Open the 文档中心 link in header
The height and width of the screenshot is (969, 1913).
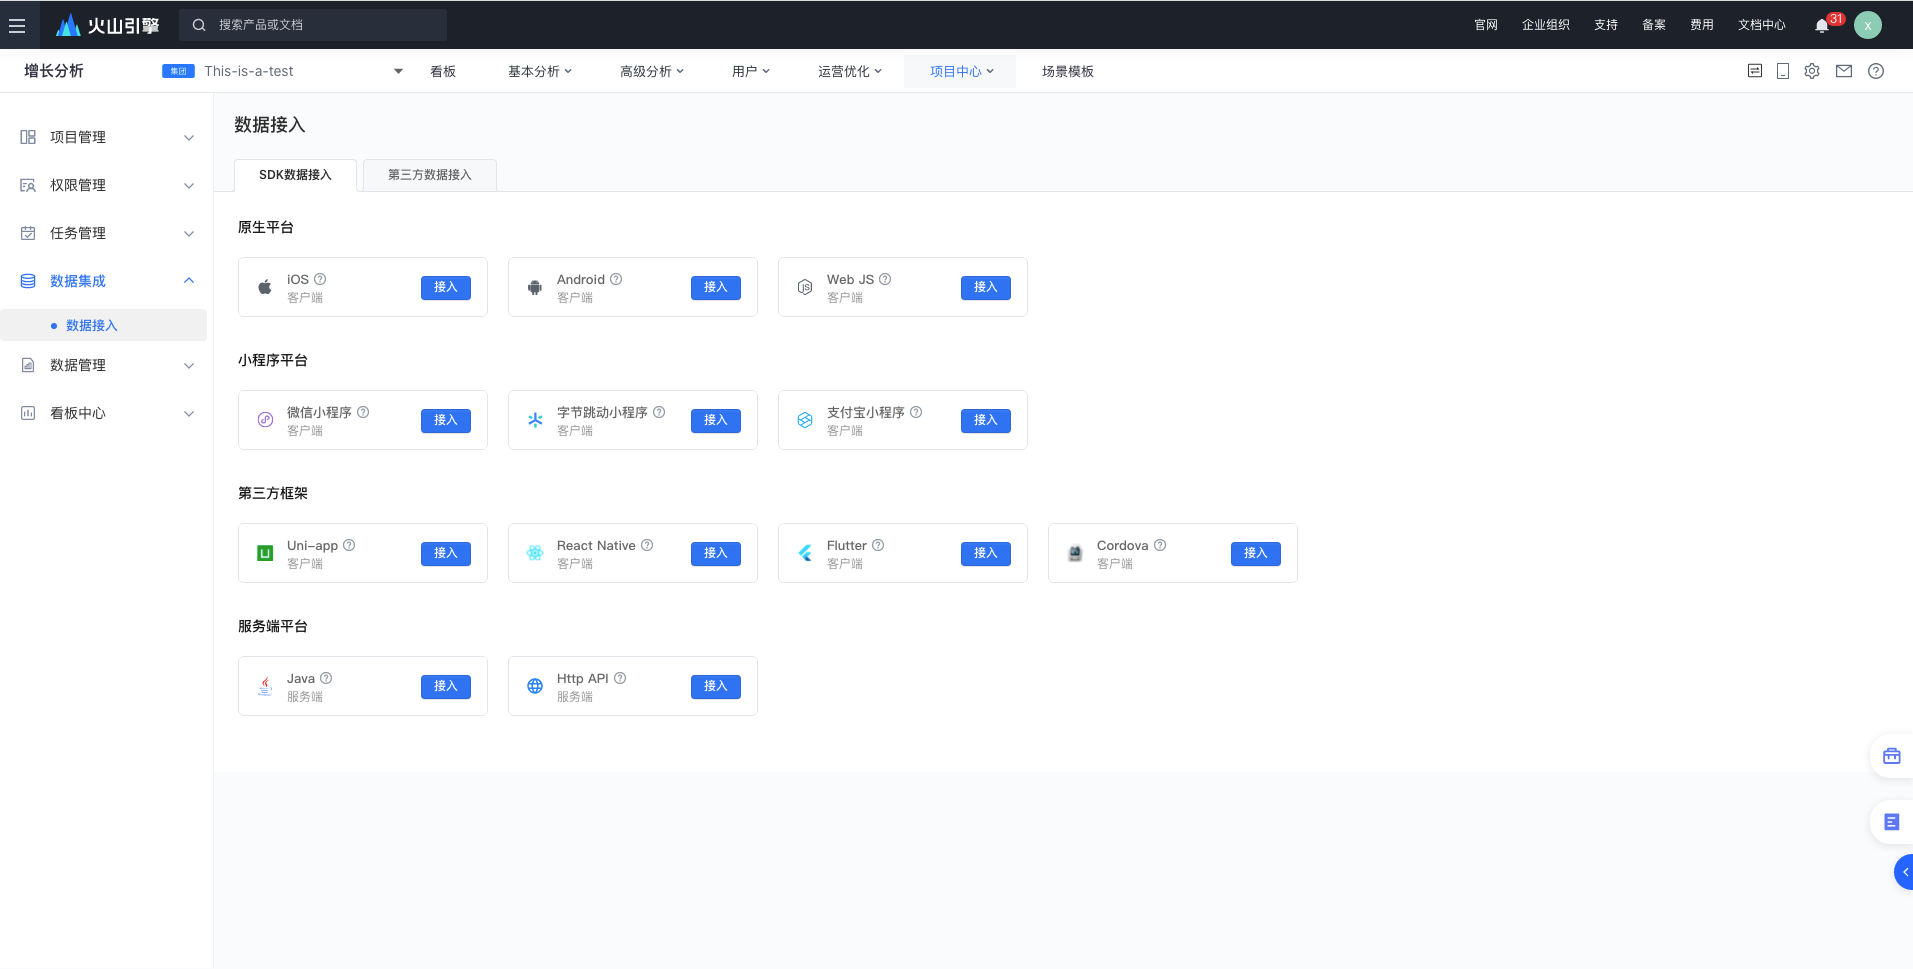pyautogui.click(x=1762, y=25)
